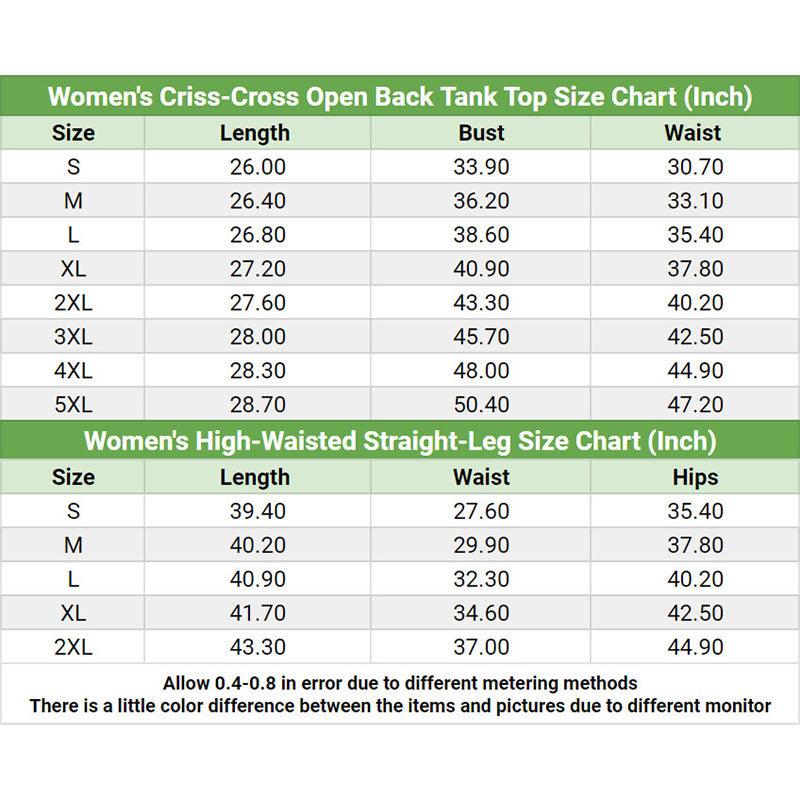The image size is (800, 800).
Task: Select the Hips column header
Action: (x=695, y=477)
